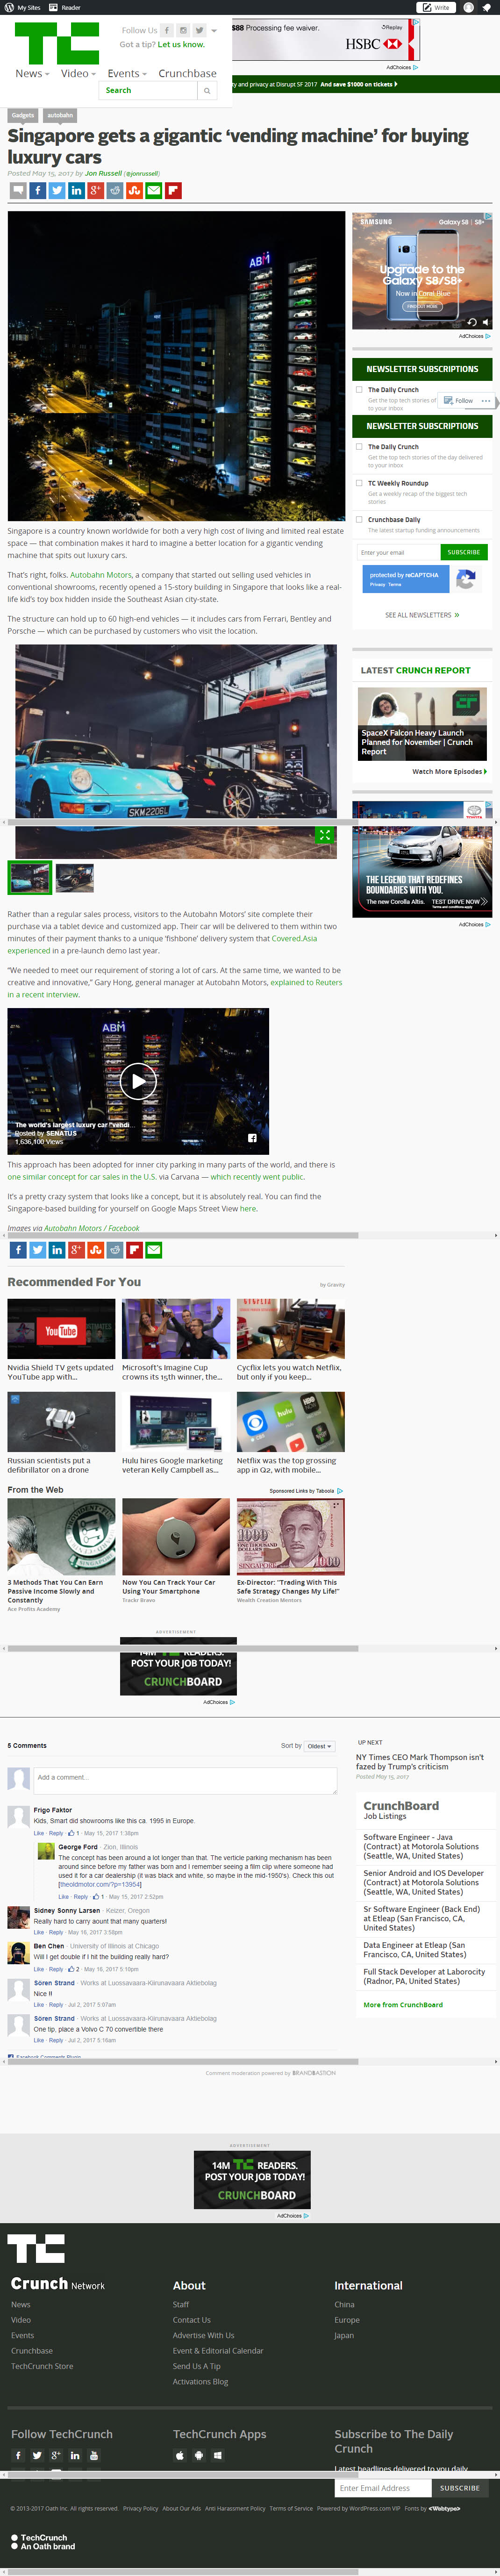Select the second gallery thumbnail
Screen dimensions: 500x2576
75,877
